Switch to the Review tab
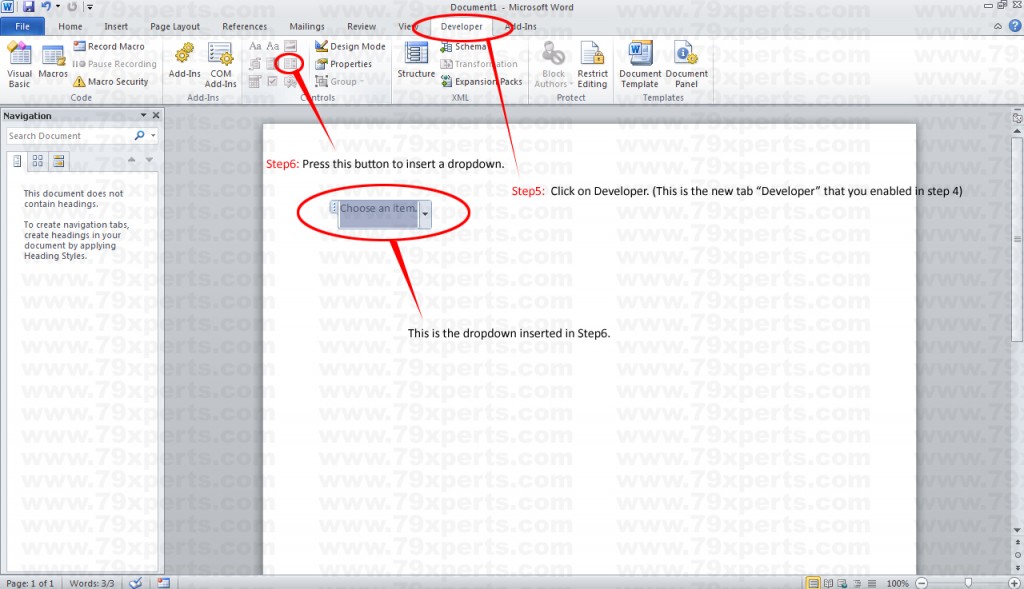The height and width of the screenshot is (589, 1024). [361, 27]
